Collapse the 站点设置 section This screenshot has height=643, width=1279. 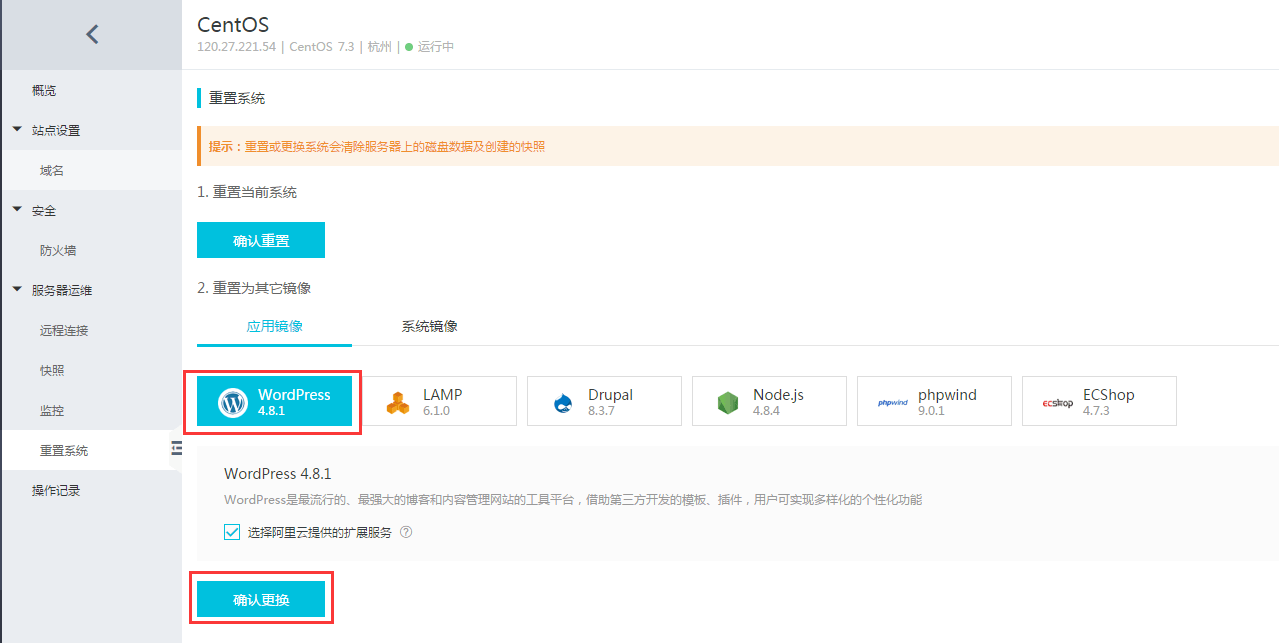pyautogui.click(x=17, y=130)
